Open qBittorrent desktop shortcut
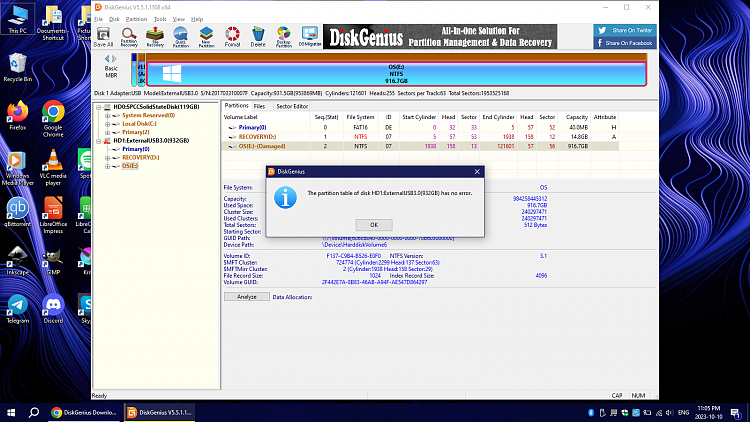 [18, 211]
